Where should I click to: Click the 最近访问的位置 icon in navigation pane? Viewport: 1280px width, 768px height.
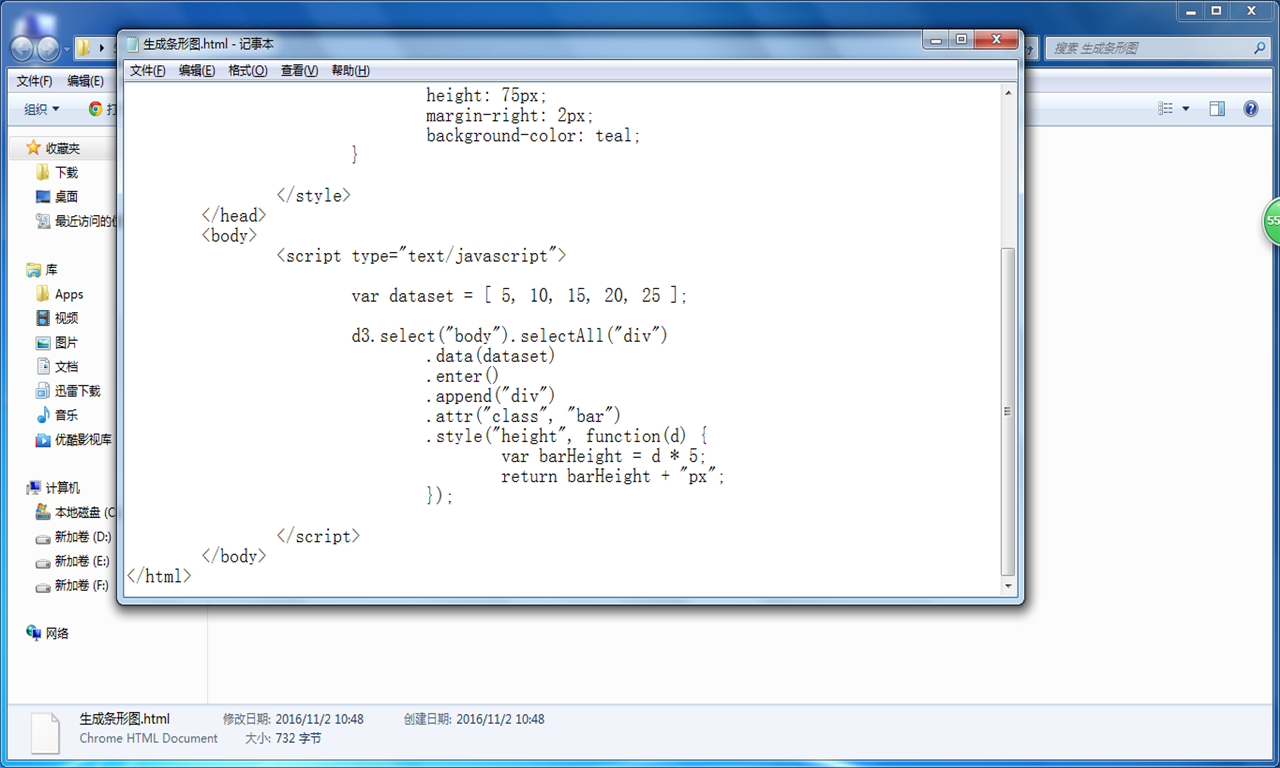pyautogui.click(x=43, y=221)
